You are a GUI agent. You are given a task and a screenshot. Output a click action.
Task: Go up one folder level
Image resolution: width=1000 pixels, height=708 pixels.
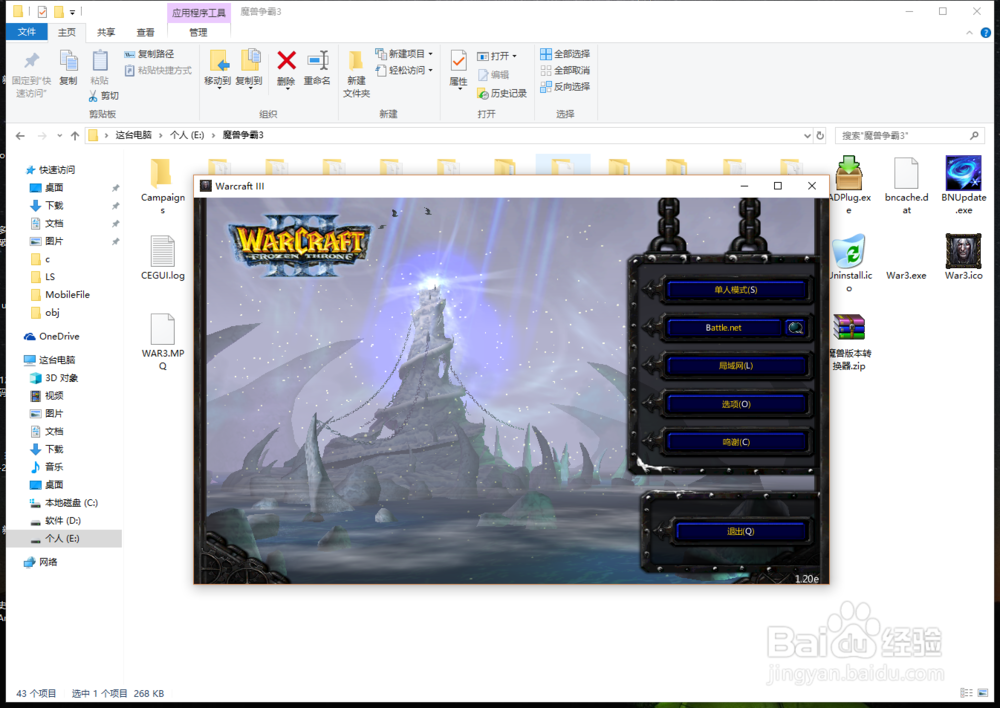pyautogui.click(x=75, y=136)
